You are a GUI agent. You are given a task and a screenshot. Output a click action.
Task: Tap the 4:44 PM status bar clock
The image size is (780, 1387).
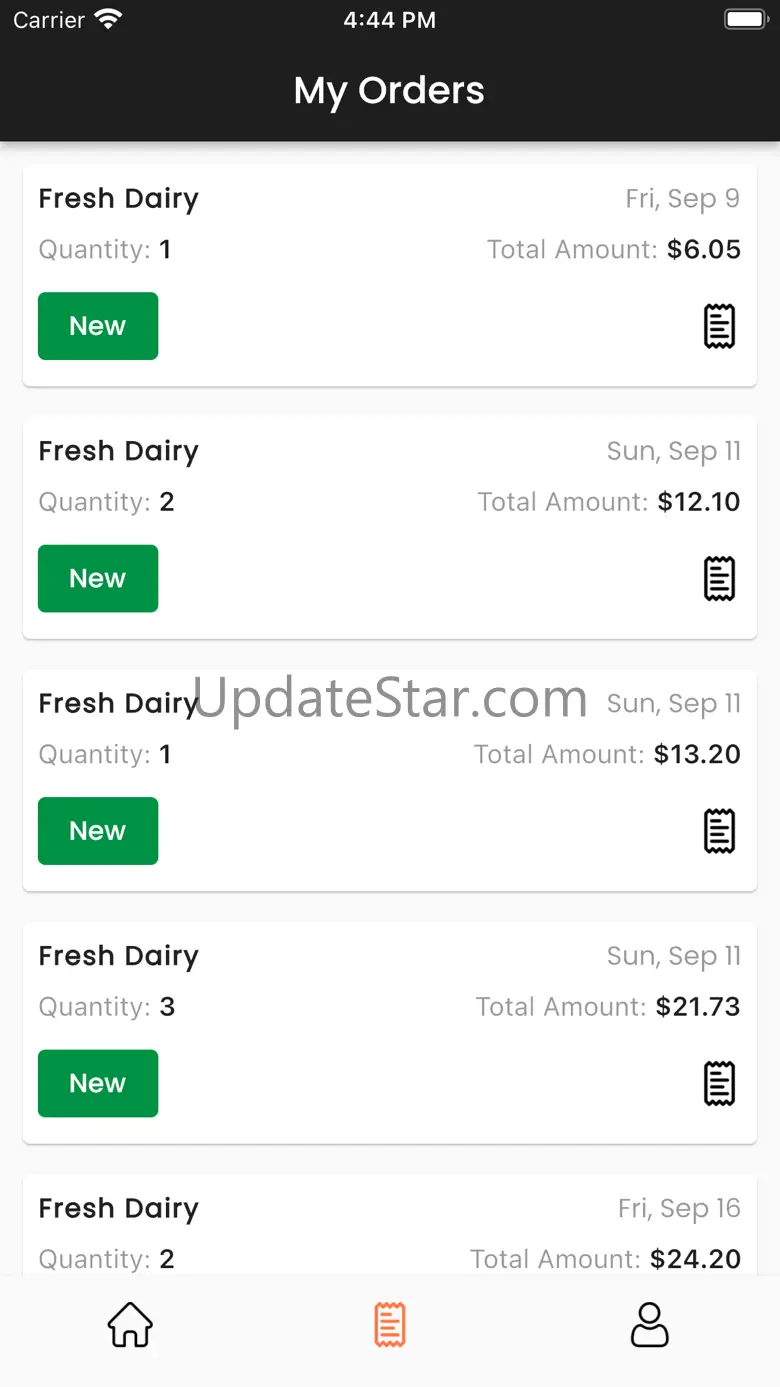point(389,20)
